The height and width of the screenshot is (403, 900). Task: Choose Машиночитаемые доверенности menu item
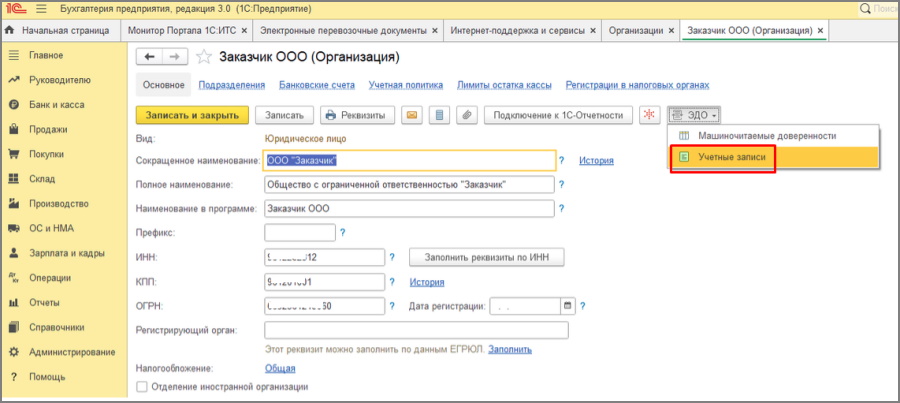[774, 136]
